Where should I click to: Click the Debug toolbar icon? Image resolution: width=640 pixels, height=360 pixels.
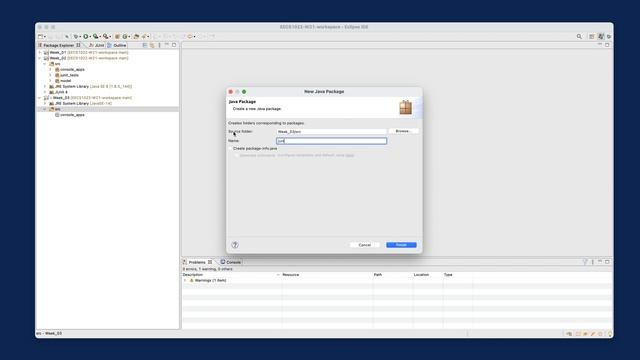click(x=76, y=36)
